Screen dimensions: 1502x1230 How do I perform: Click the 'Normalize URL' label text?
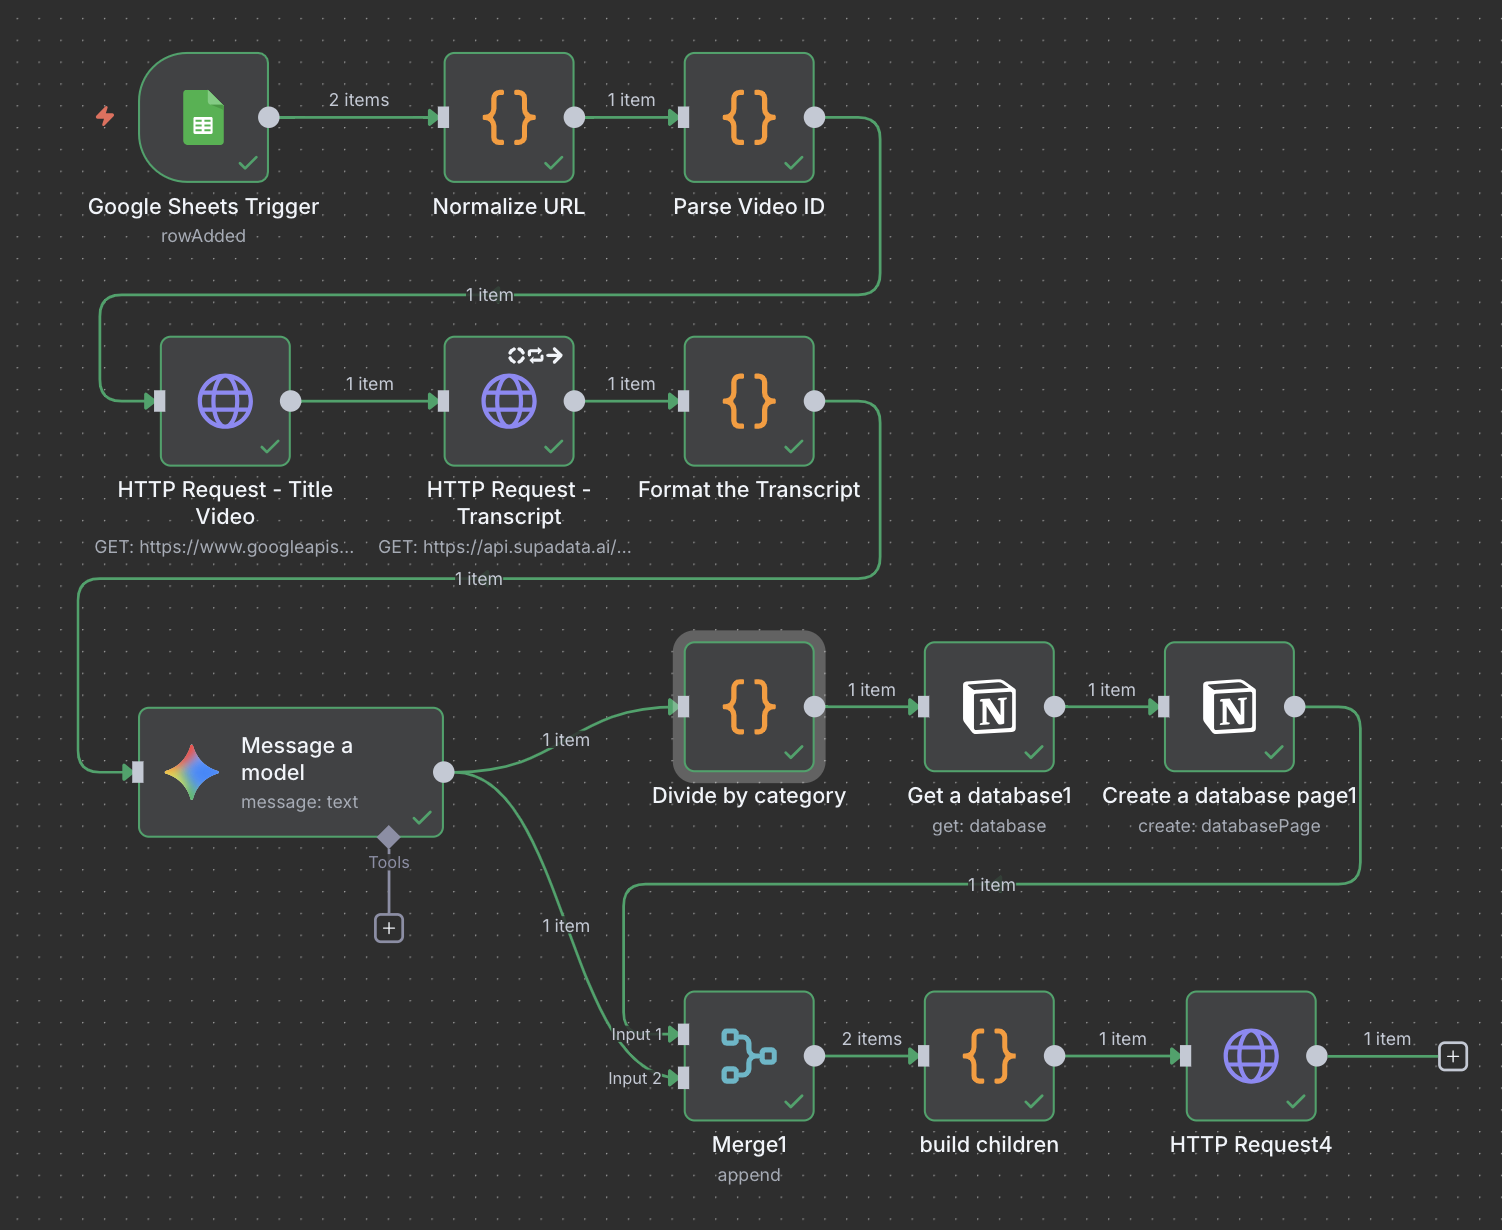point(509,207)
